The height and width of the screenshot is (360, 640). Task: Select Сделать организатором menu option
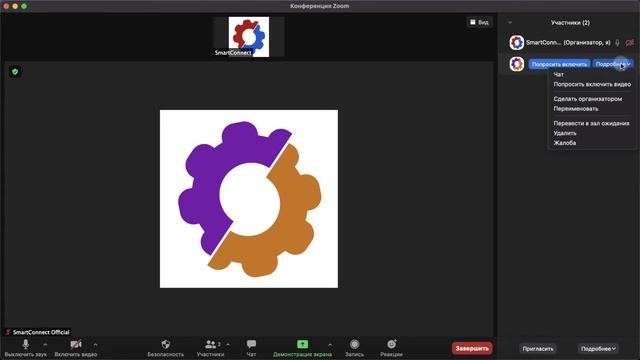pyautogui.click(x=588, y=99)
